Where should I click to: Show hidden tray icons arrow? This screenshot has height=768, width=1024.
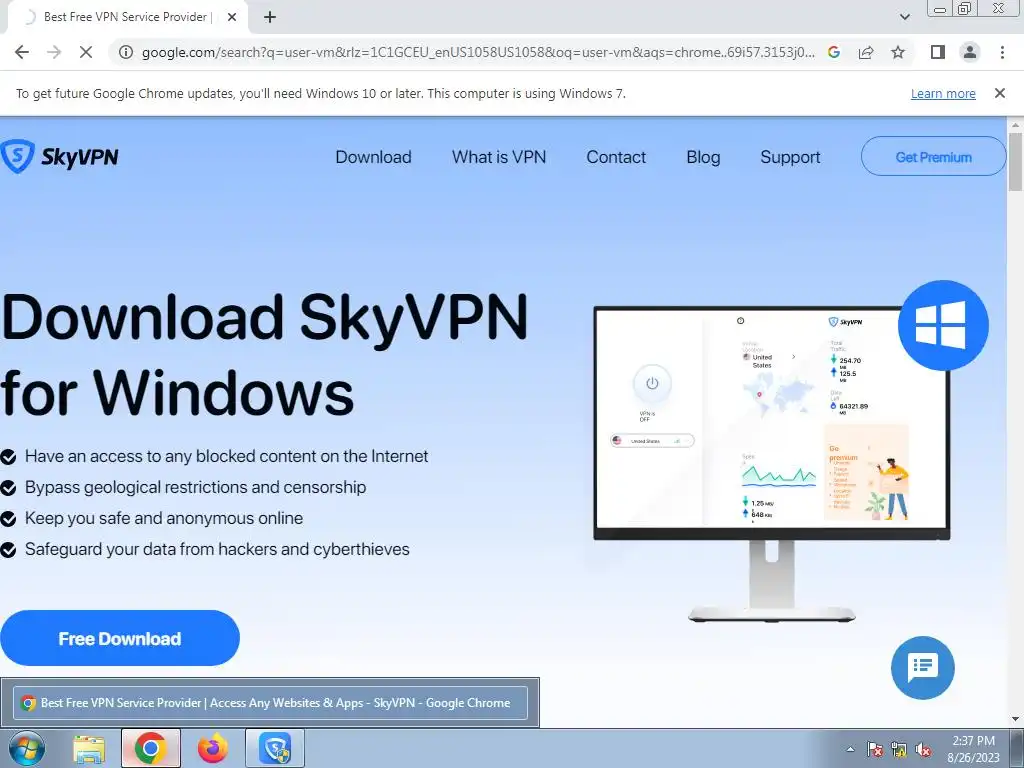[x=850, y=749]
